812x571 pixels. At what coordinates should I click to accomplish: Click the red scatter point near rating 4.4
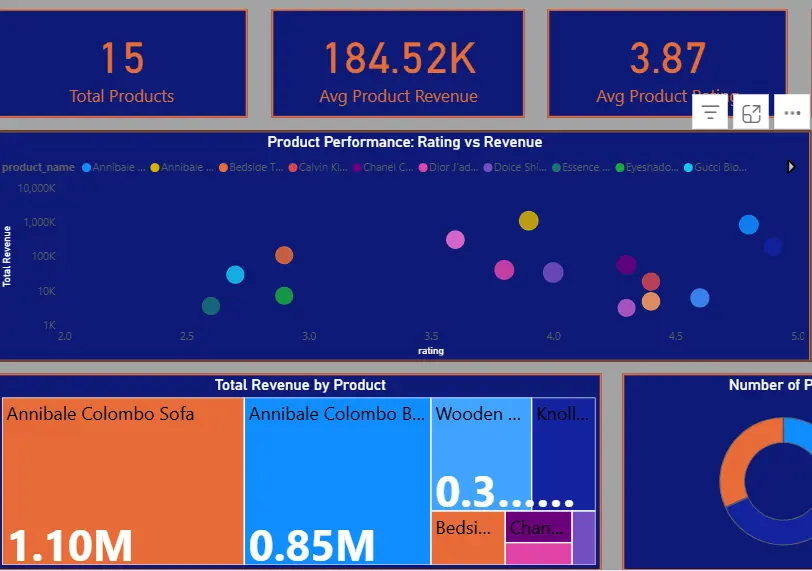pos(650,282)
